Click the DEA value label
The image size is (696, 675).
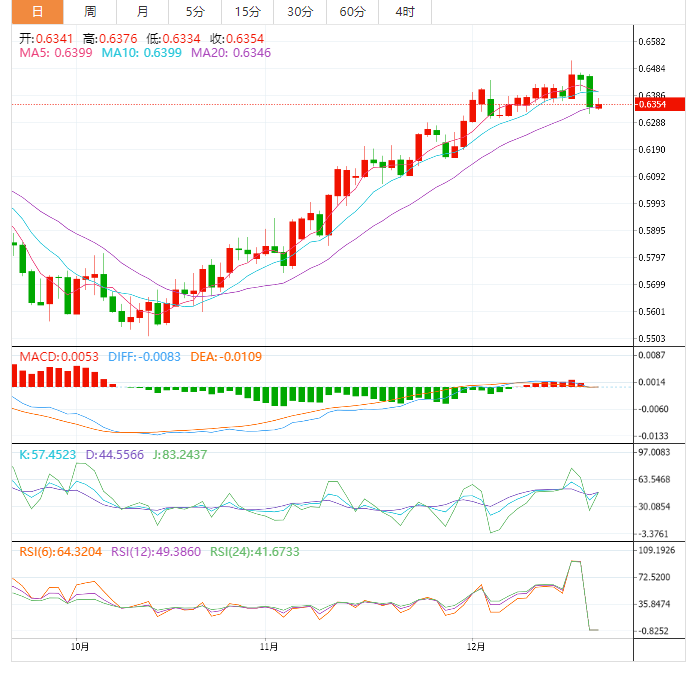226,357
